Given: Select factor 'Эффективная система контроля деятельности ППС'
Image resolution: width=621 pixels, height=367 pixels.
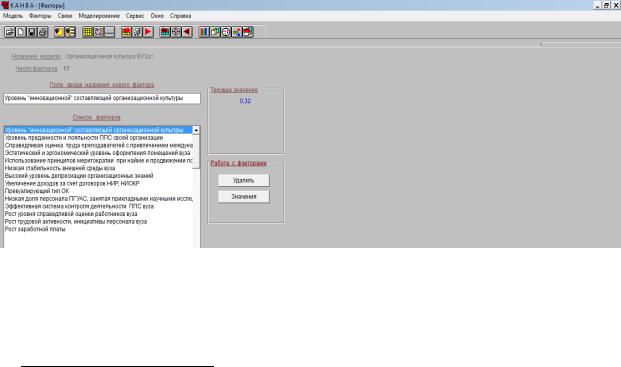Looking at the screenshot, I should coord(98,206).
